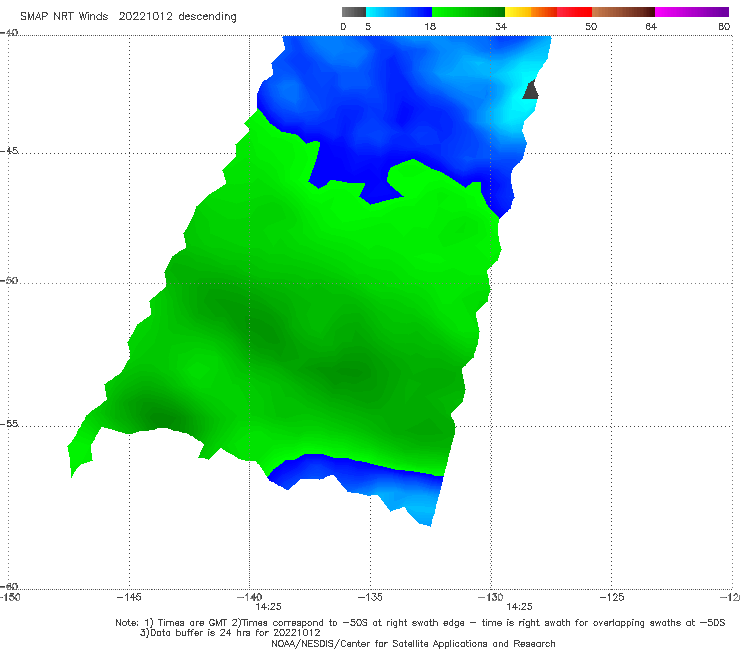The width and height of the screenshot is (740, 650).
Task: Click the latitude label '-45'
Action: [x=9, y=151]
